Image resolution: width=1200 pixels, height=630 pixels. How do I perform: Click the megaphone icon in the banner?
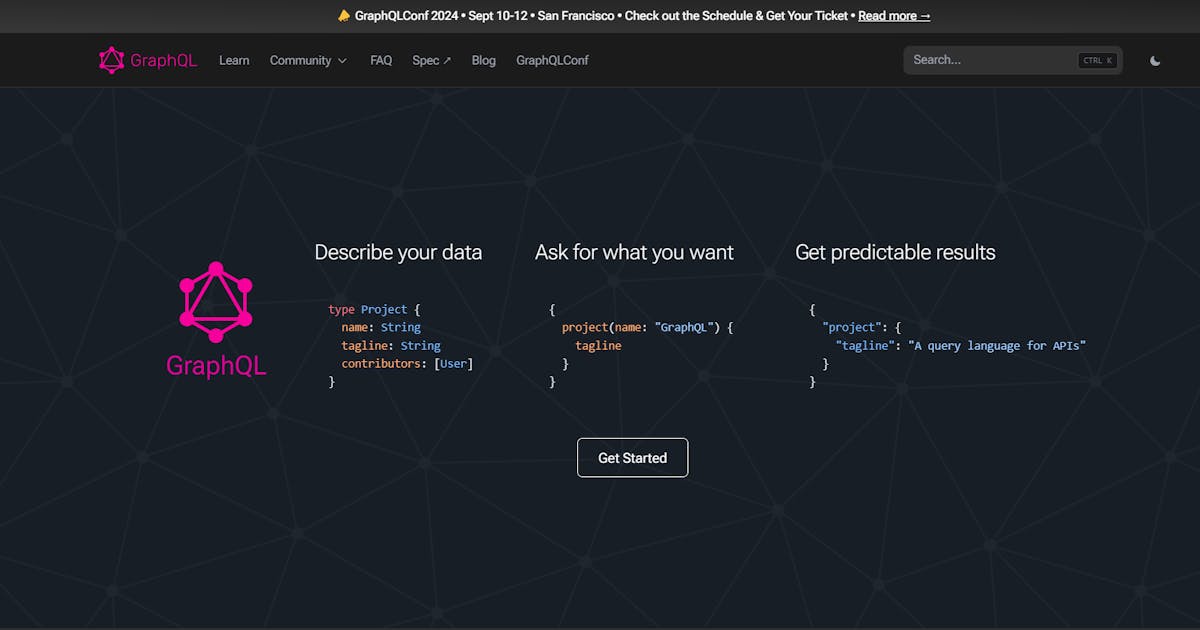click(x=344, y=16)
